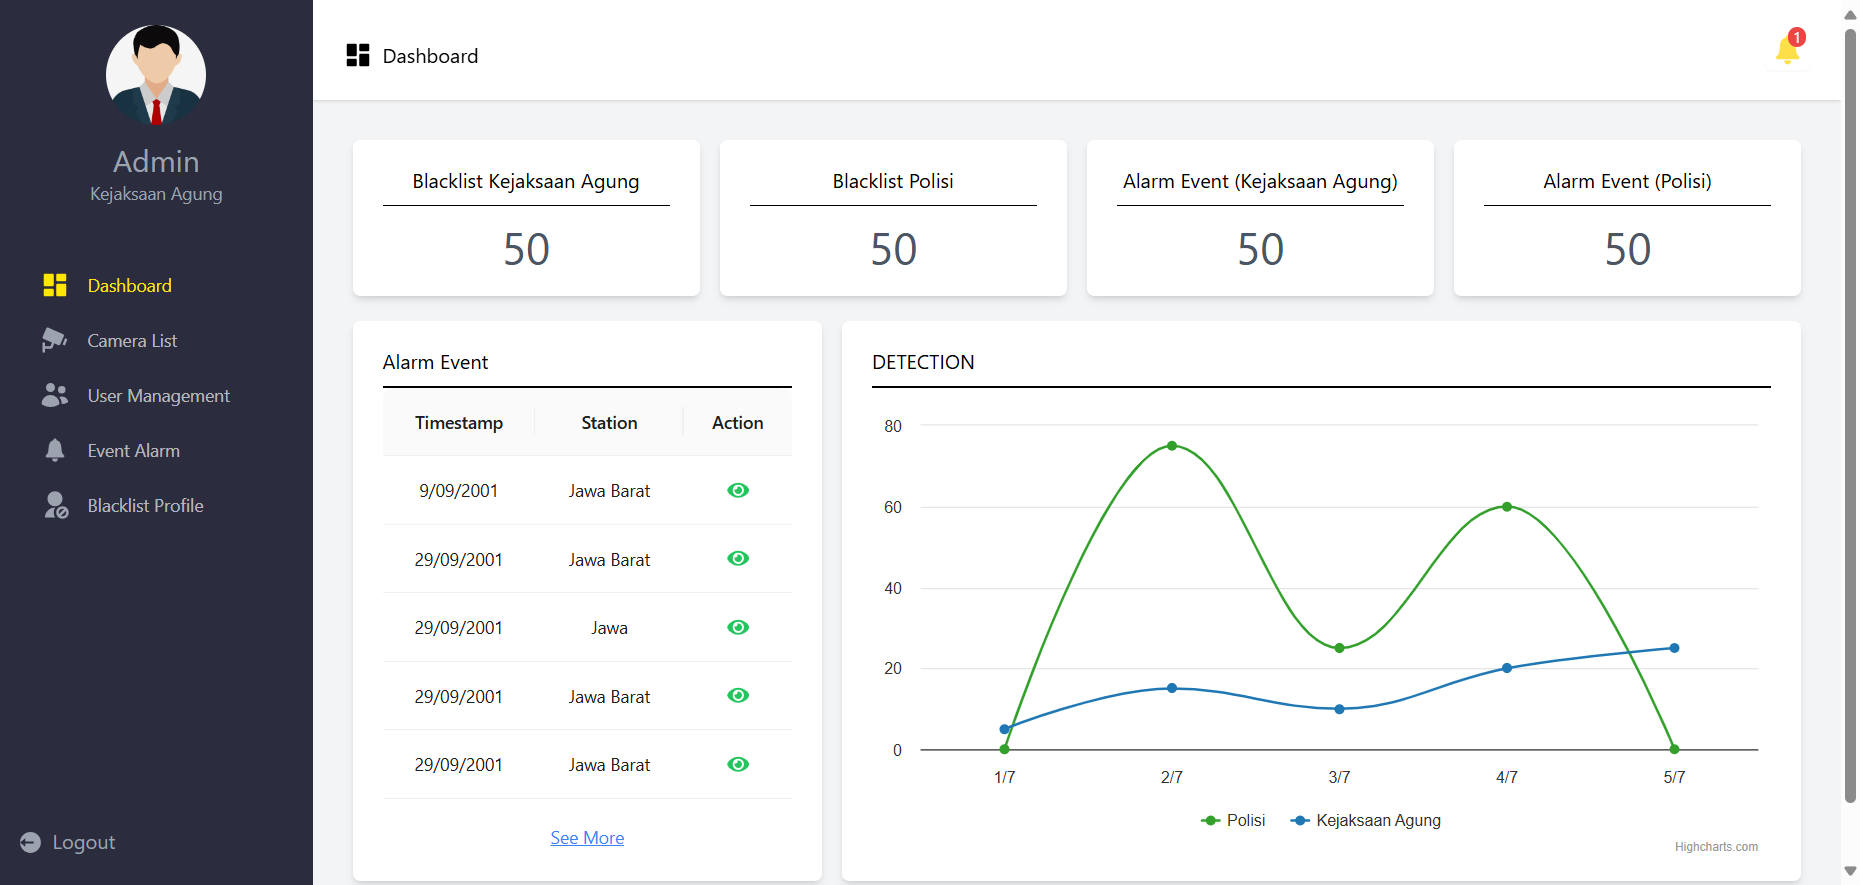Click the Event Alarm bell icon
The image size is (1860, 885).
(55, 451)
